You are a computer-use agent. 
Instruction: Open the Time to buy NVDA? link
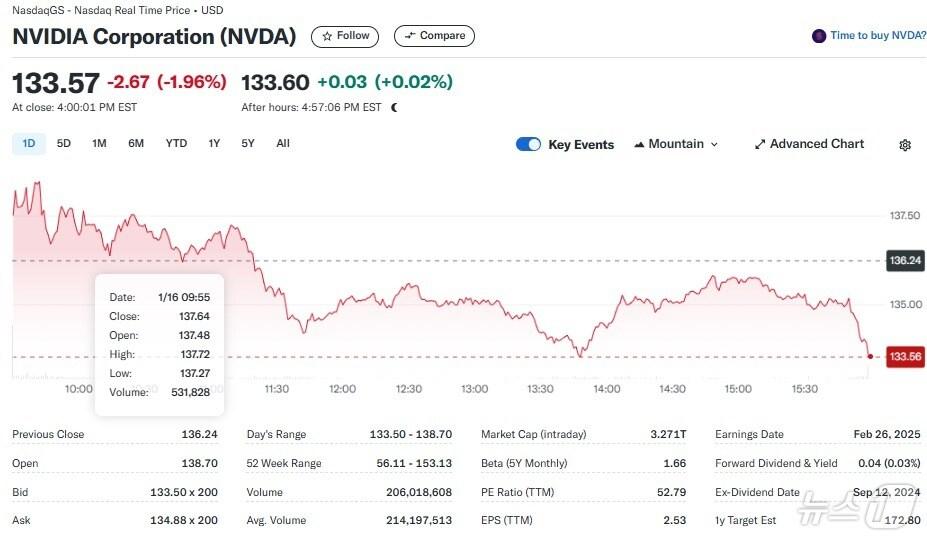pos(878,36)
